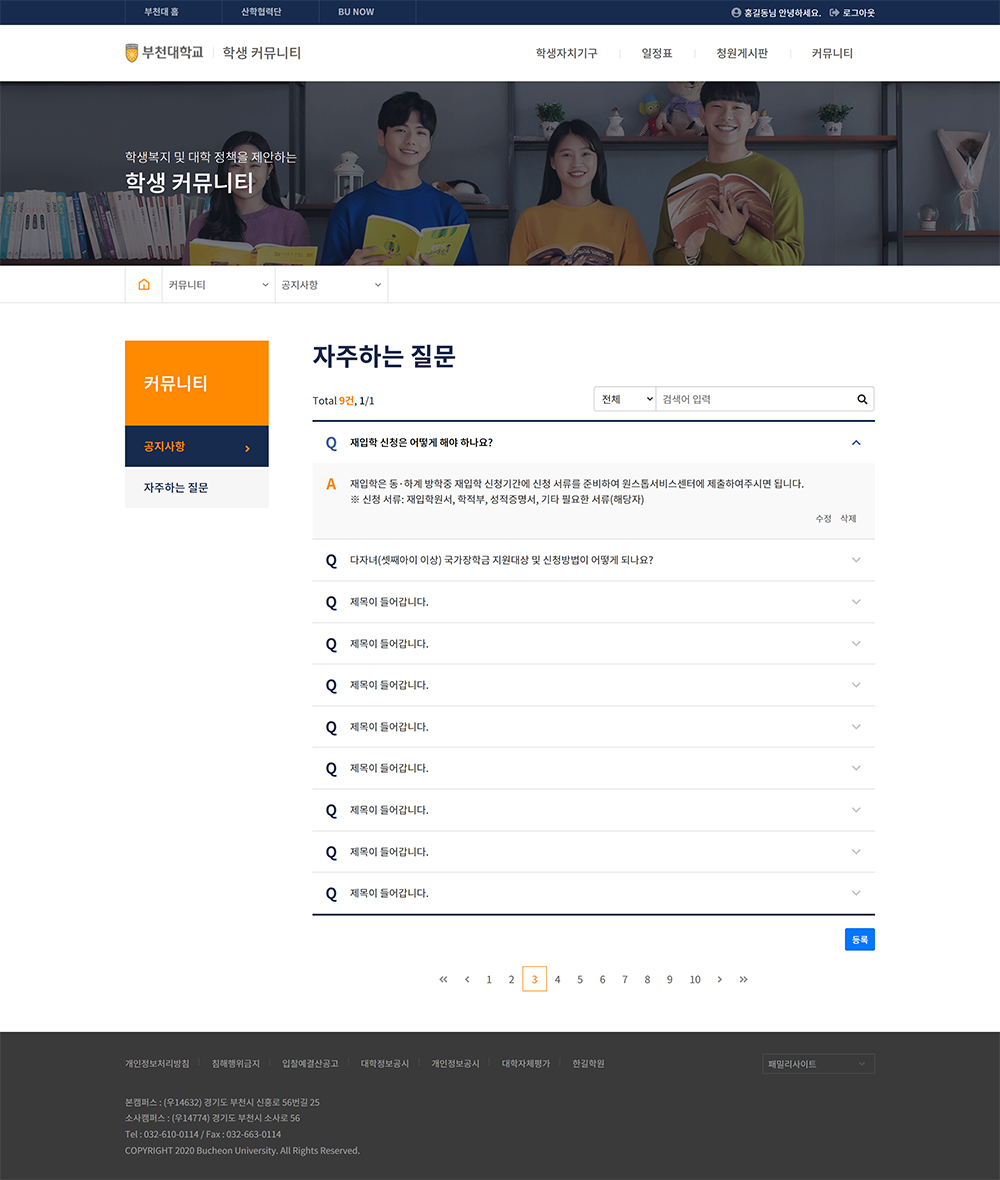This screenshot has width=1000, height=1180.
Task: Open the 학생자치기구 menu
Action: (567, 53)
